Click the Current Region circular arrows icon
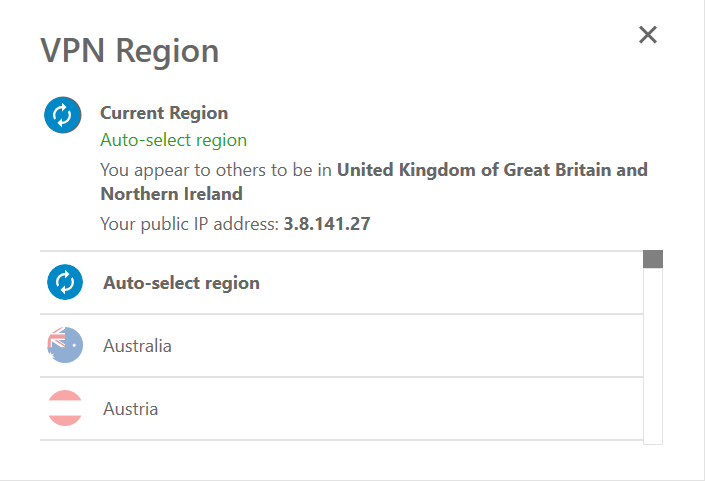The width and height of the screenshot is (705, 481). coord(62,115)
